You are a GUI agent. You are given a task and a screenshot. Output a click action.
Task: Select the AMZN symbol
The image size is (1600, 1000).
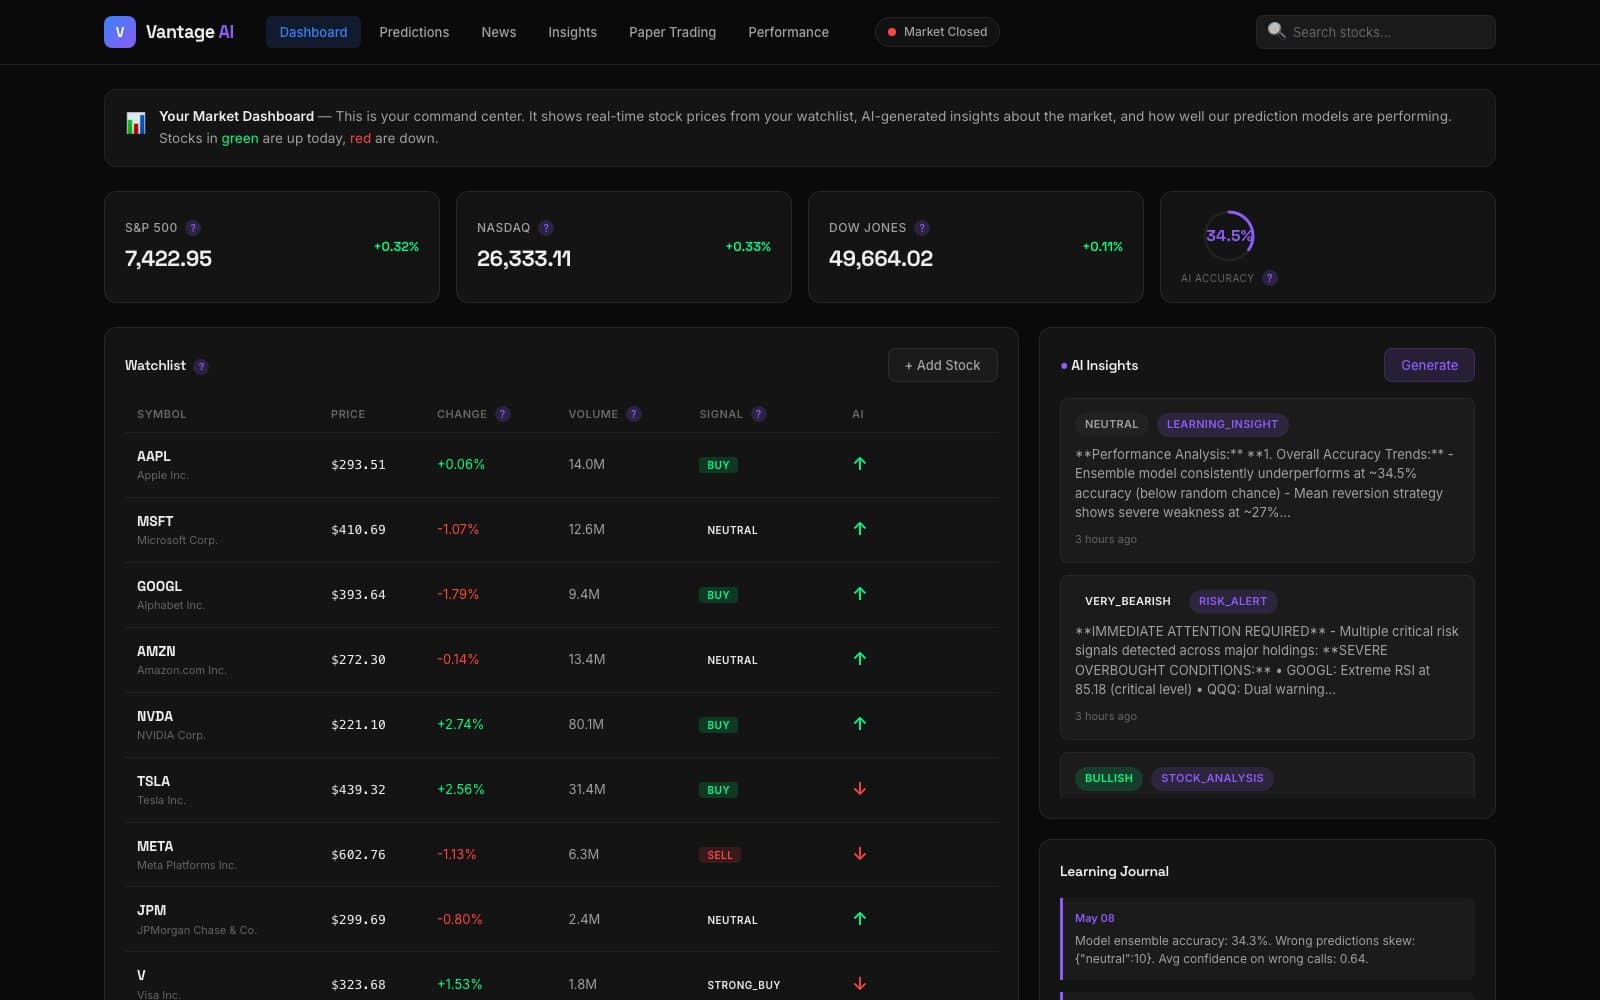156,651
